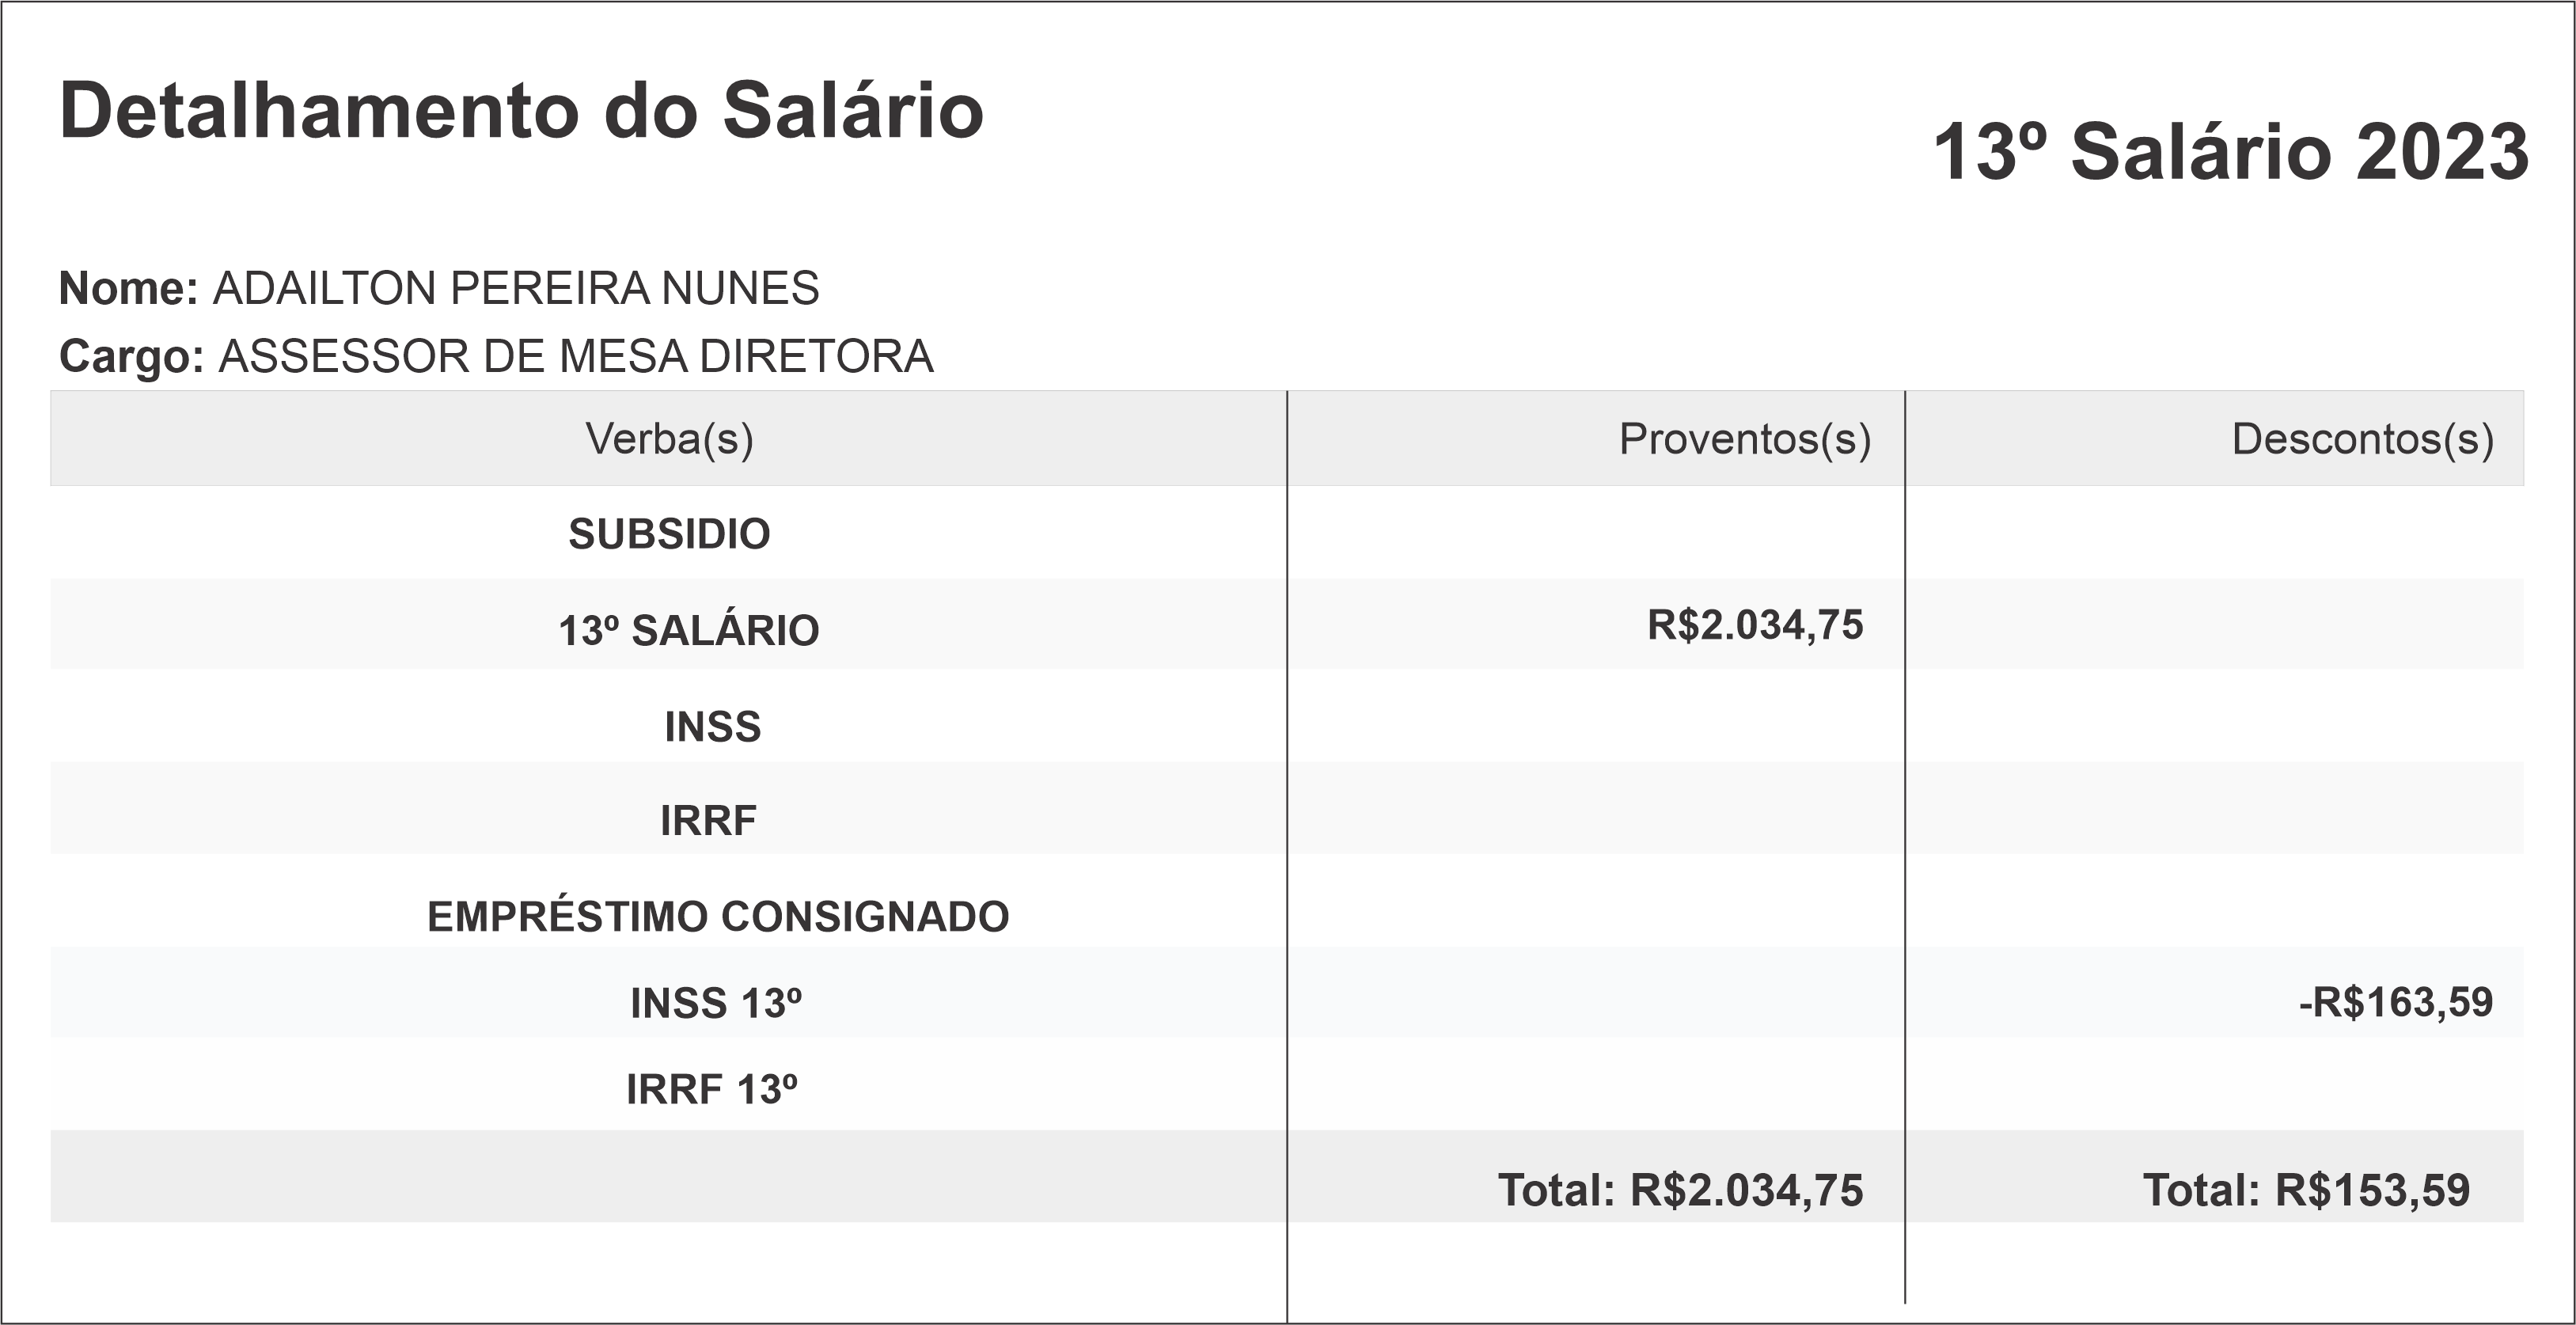The image size is (2576, 1325).
Task: Click the "Nome:" field label
Action: (x=129, y=289)
